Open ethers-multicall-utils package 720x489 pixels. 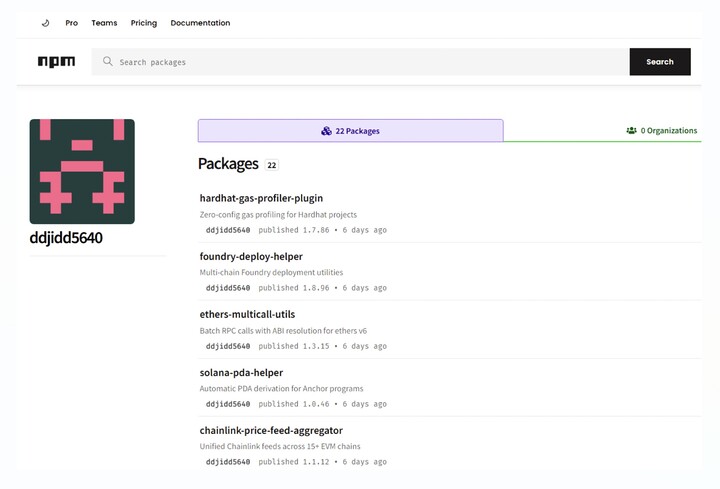[247, 314]
